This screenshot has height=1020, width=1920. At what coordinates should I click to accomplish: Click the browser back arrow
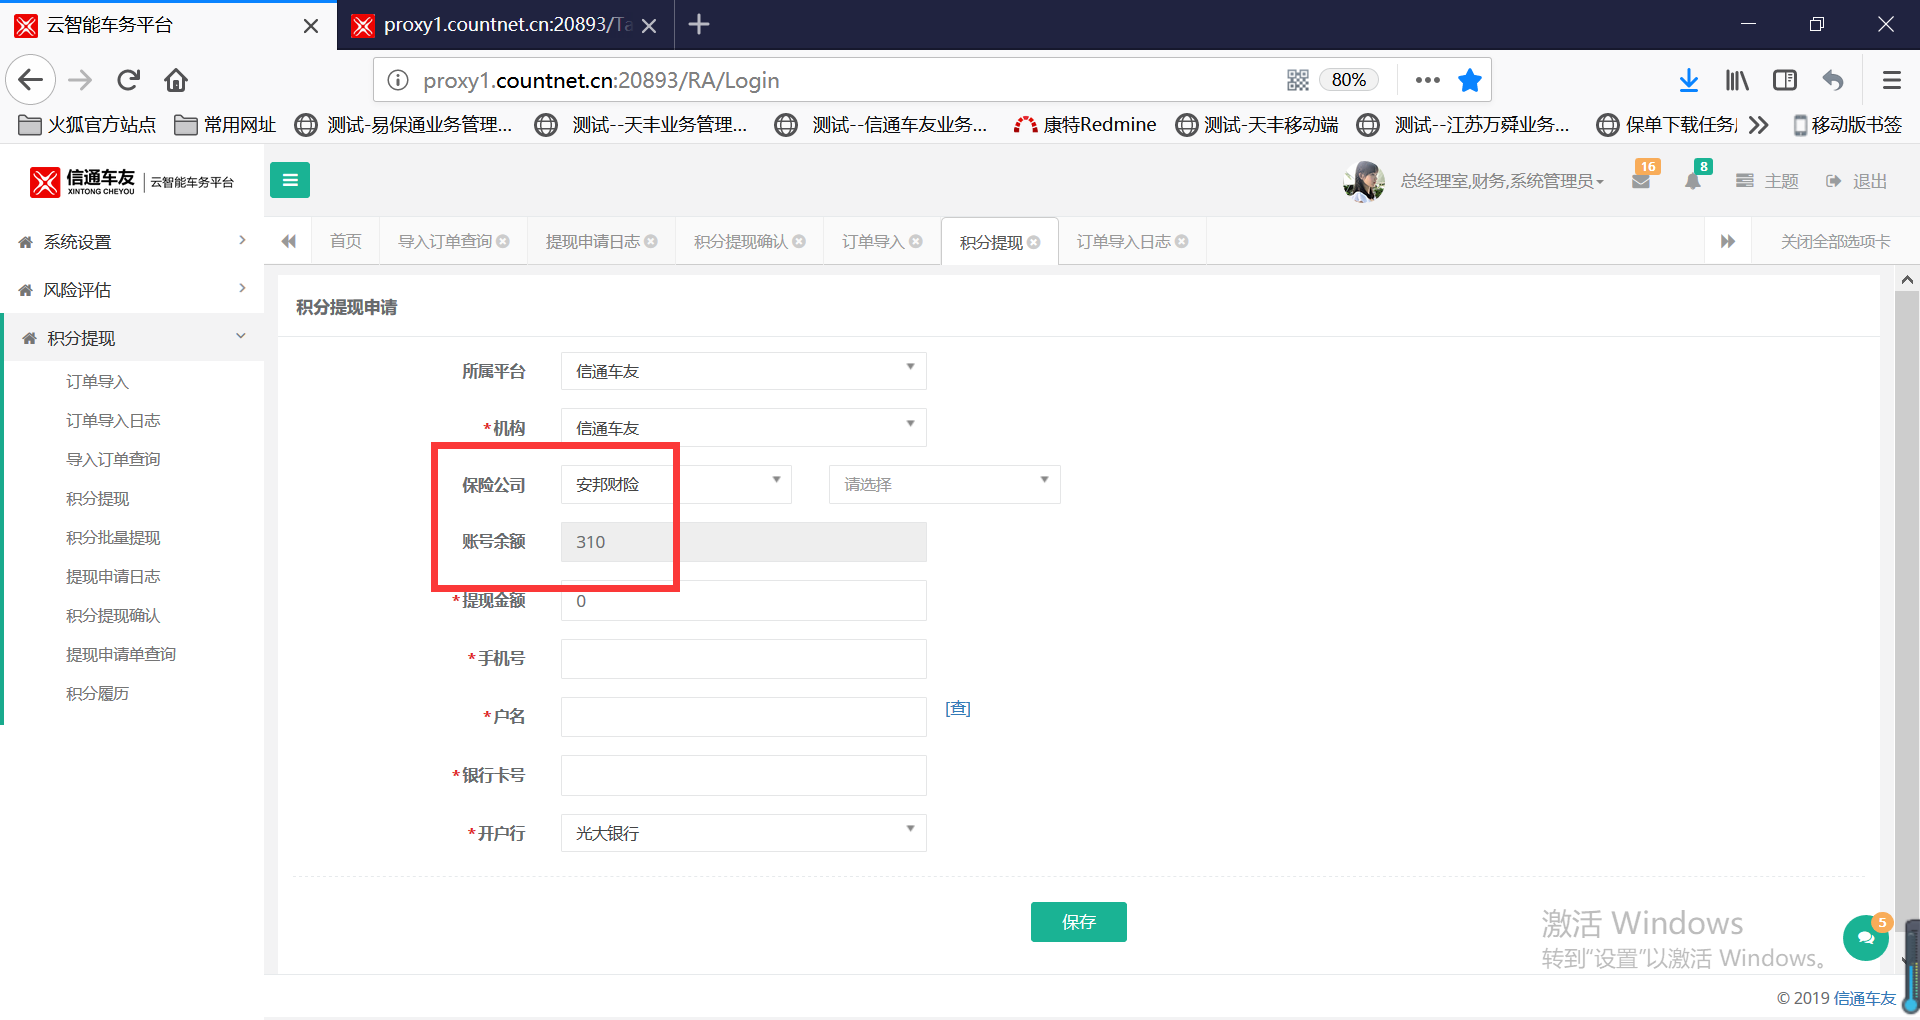coord(31,80)
